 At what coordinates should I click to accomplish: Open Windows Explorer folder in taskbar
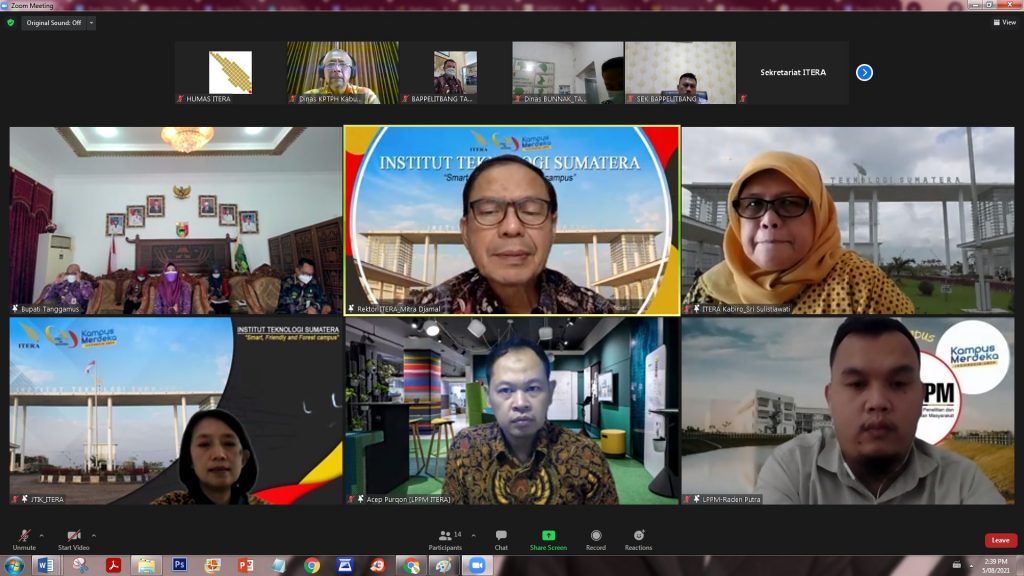[146, 566]
